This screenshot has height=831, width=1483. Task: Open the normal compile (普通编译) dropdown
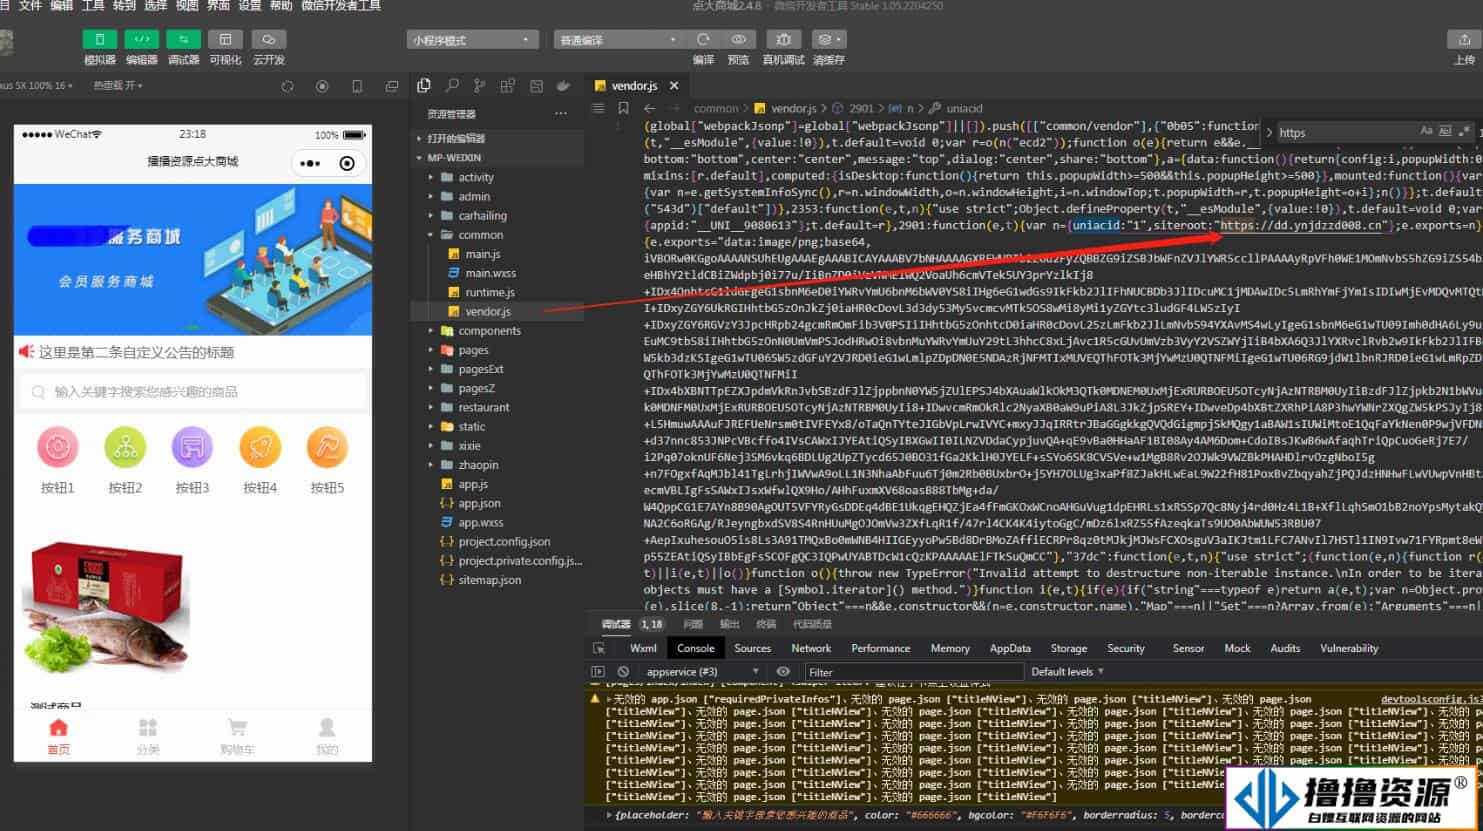click(617, 40)
